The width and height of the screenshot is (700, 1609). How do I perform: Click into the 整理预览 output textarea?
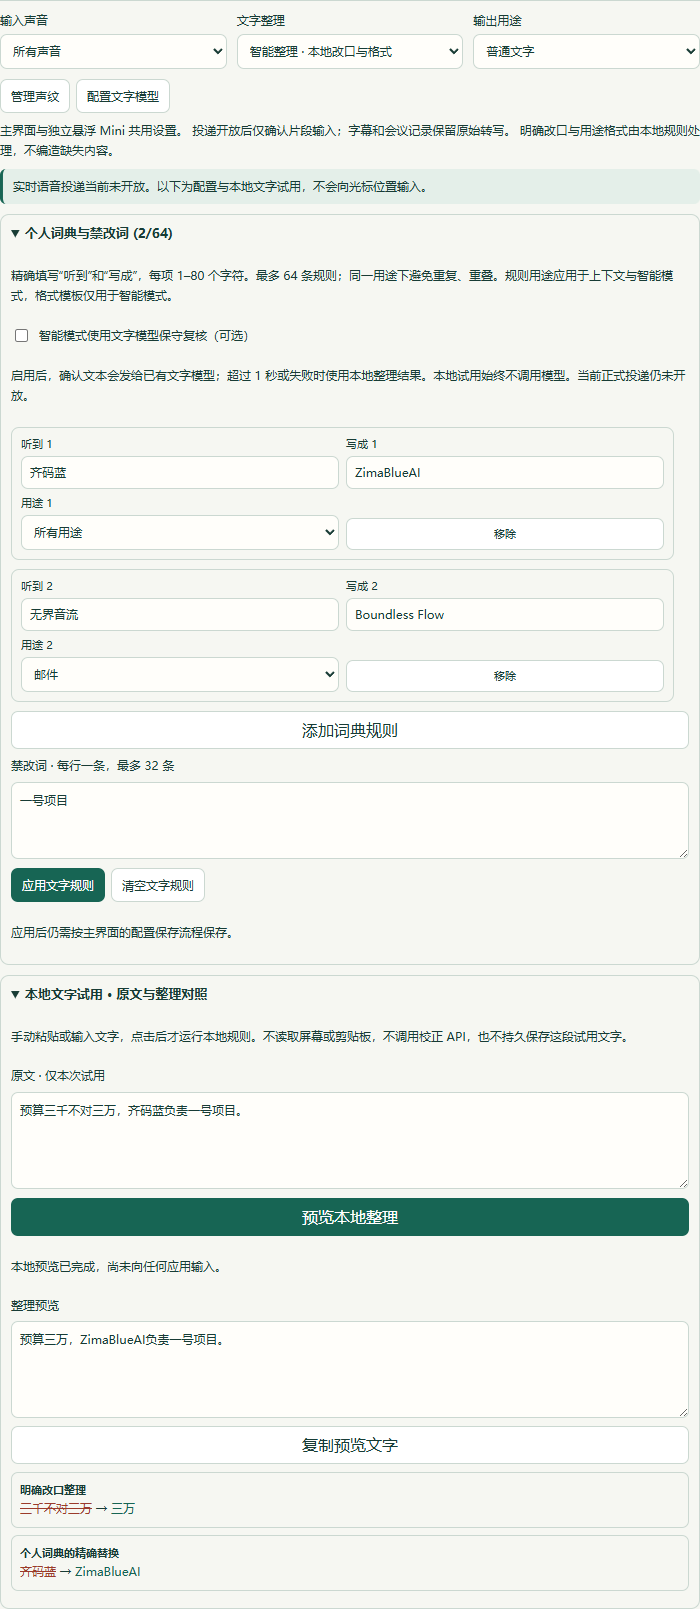click(x=350, y=1369)
